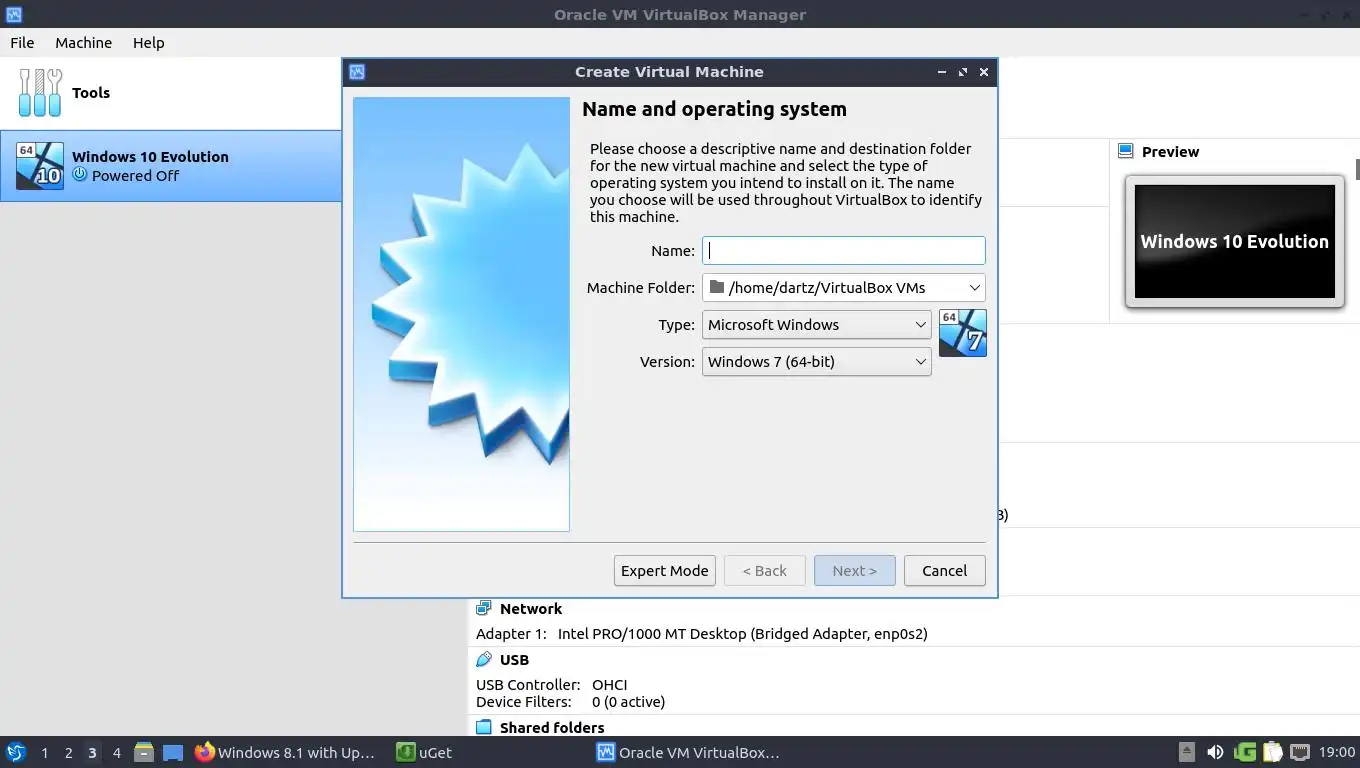Click the eject removable media tray icon
This screenshot has width=1360, height=768.
click(1187, 752)
